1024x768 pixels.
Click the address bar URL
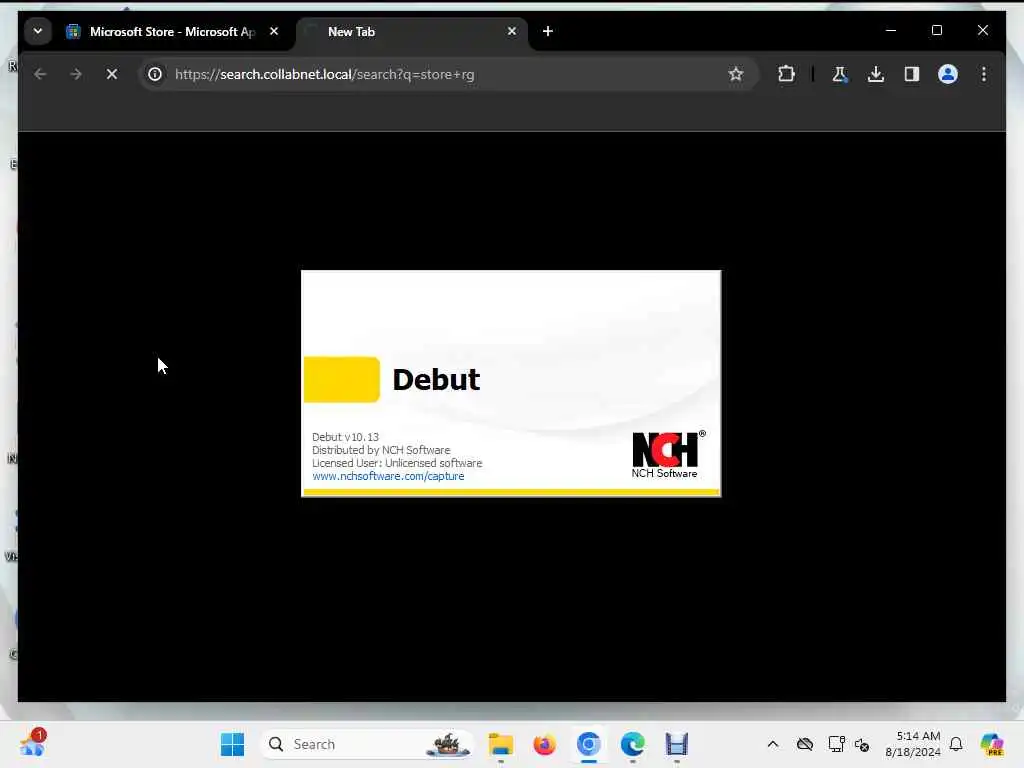(325, 74)
